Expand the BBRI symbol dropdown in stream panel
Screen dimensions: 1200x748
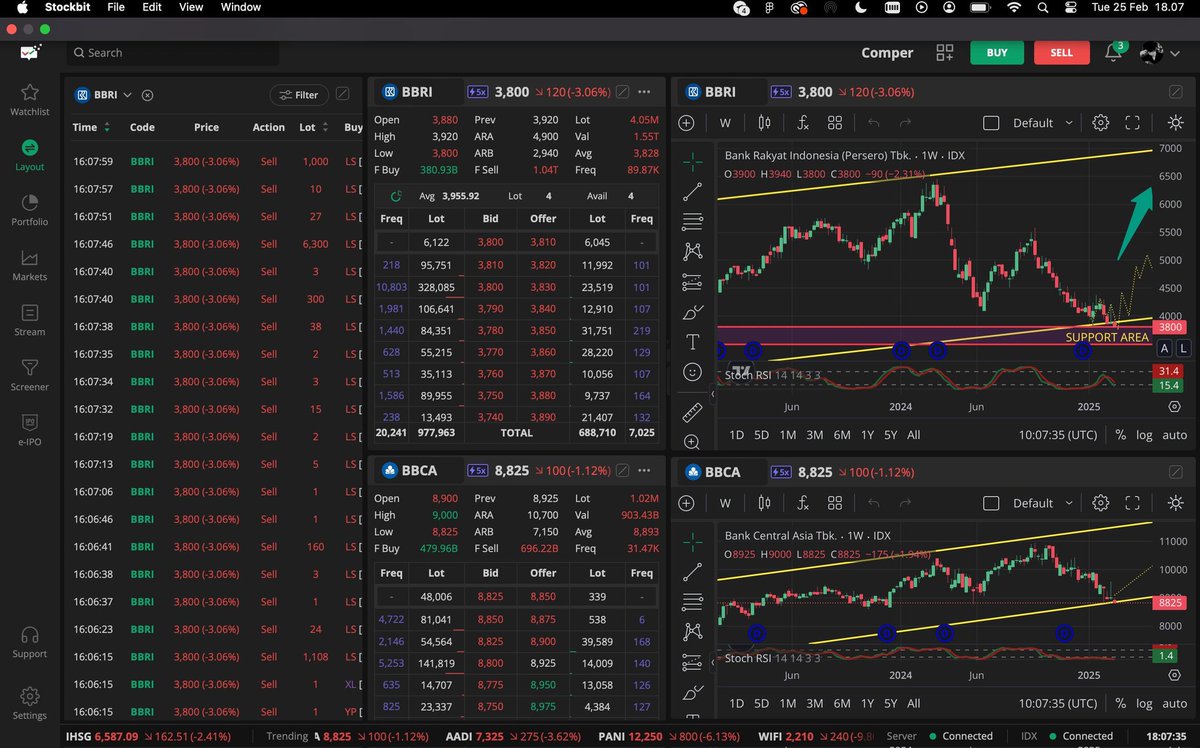click(x=127, y=95)
